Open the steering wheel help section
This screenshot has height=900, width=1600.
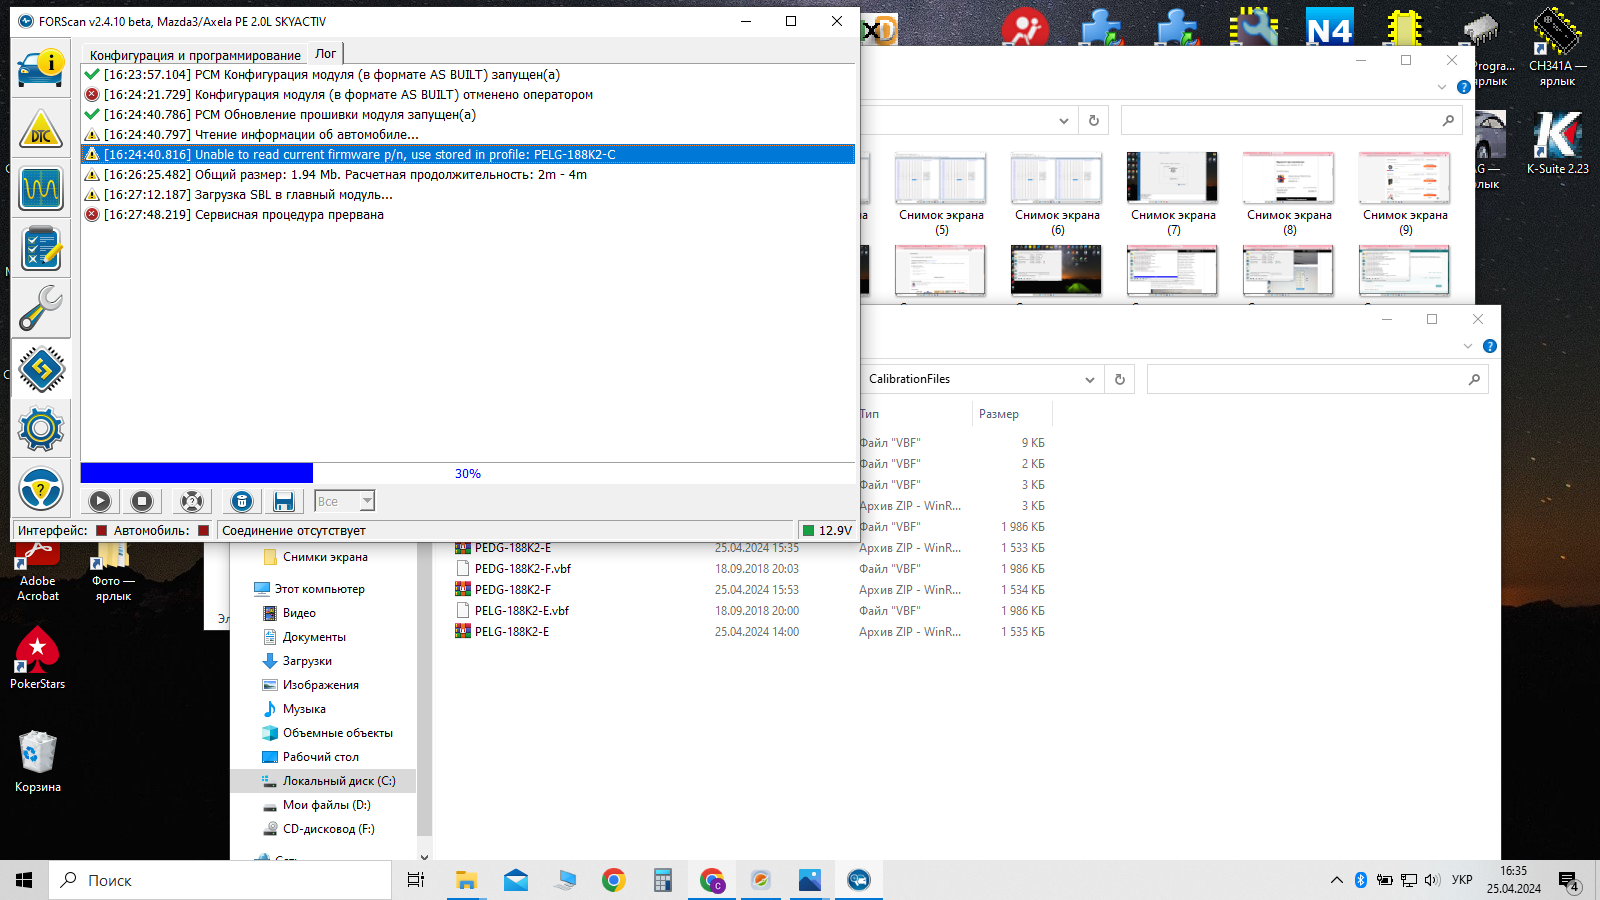[41, 490]
